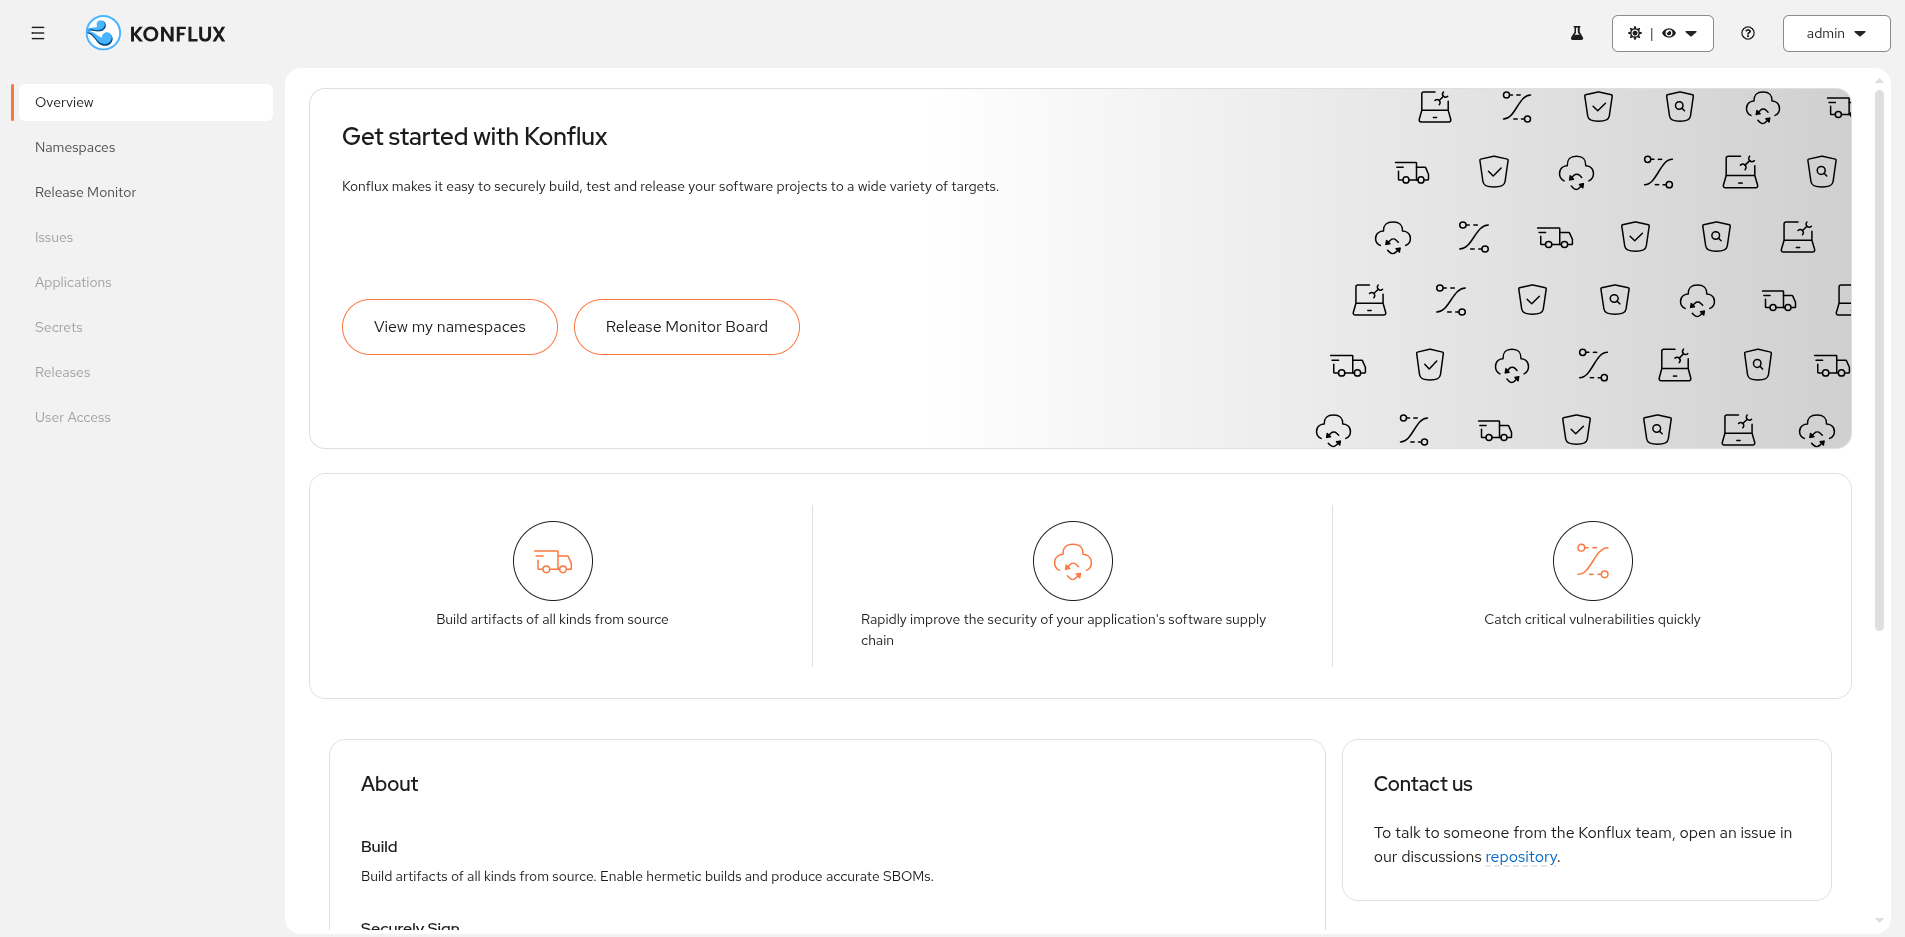Expand the admin user menu
1905x937 pixels.
[x=1836, y=33]
